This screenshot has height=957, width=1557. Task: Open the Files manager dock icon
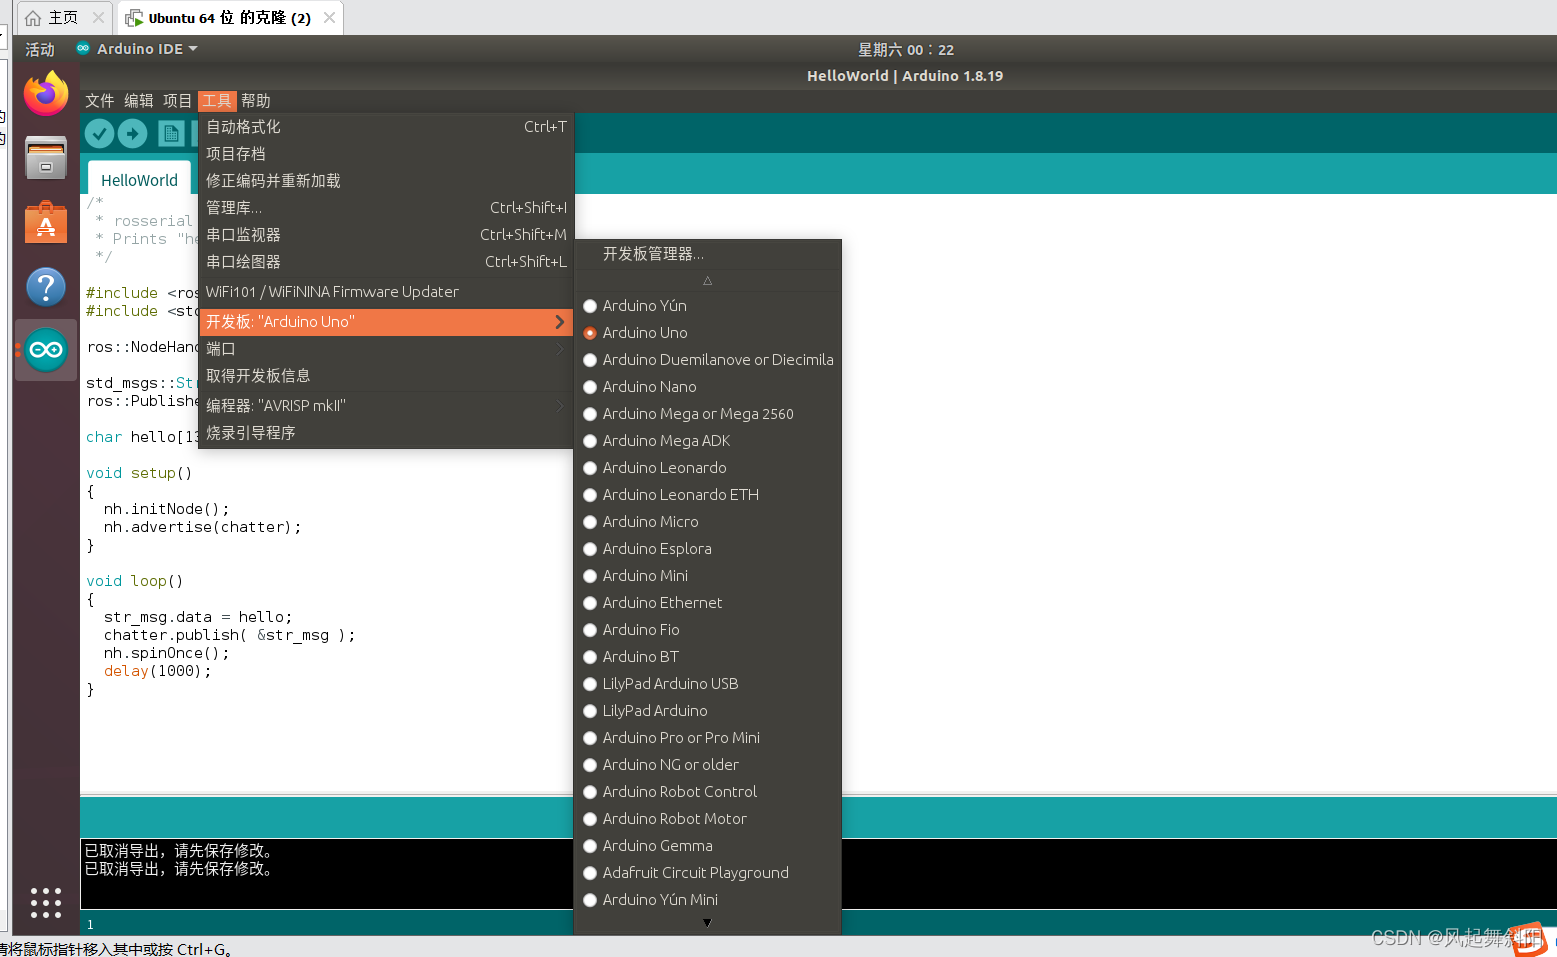(x=46, y=158)
